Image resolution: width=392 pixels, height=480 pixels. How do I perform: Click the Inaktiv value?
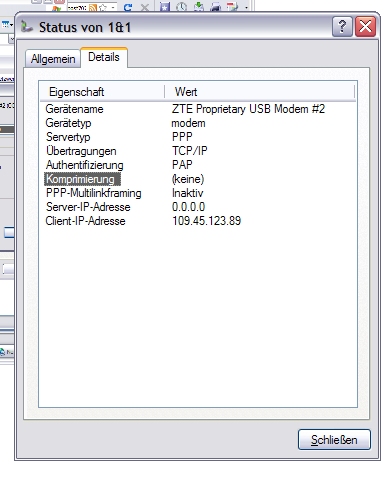tap(187, 193)
